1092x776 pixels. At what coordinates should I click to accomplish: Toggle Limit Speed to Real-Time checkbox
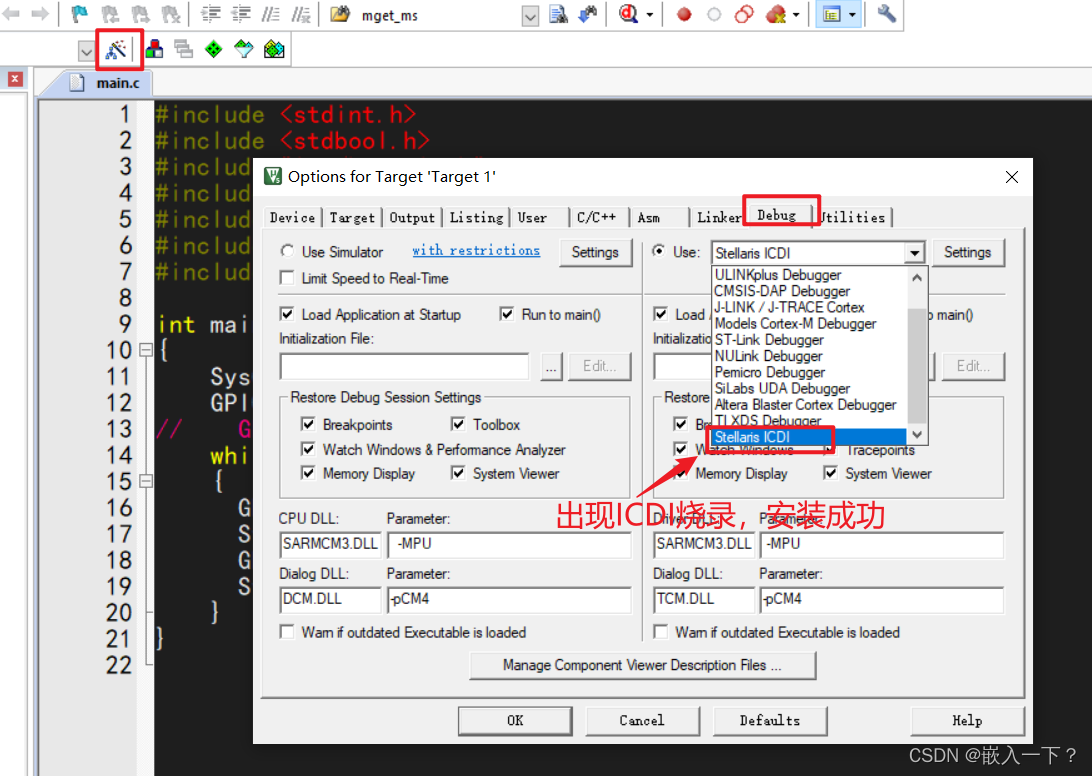(x=286, y=278)
